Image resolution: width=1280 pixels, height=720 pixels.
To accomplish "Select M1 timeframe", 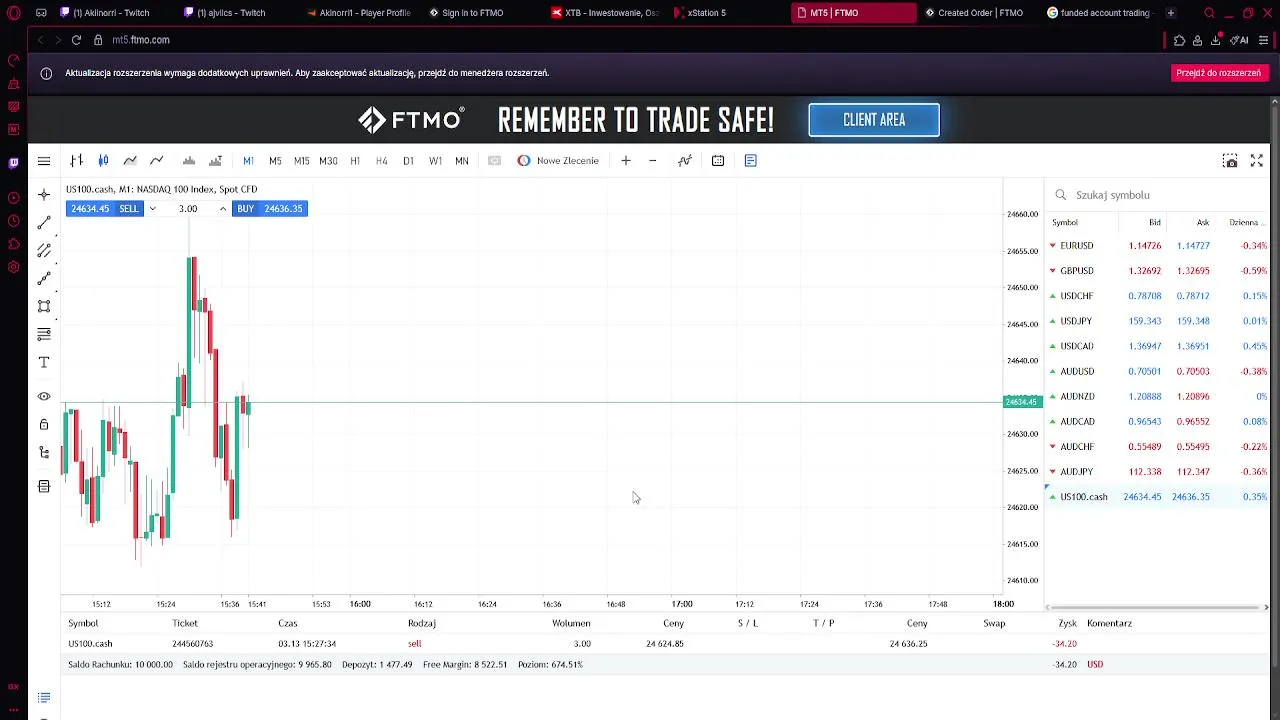I will 248,161.
